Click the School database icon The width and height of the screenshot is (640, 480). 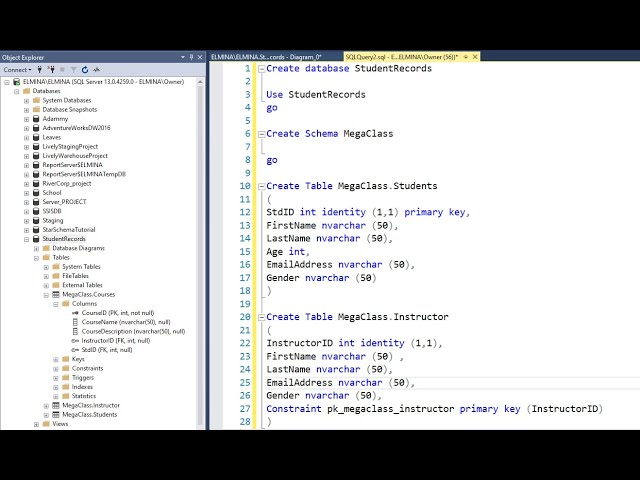(36, 193)
